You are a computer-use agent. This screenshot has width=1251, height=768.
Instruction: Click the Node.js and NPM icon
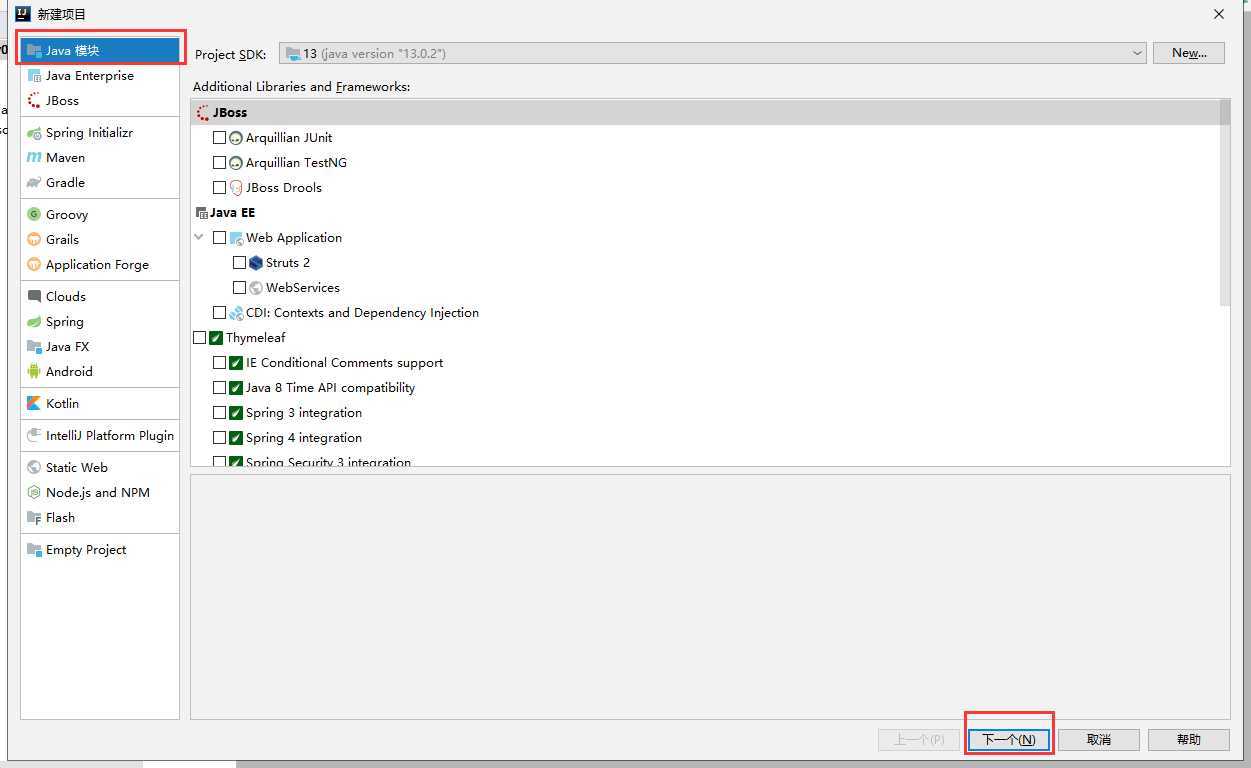34,492
